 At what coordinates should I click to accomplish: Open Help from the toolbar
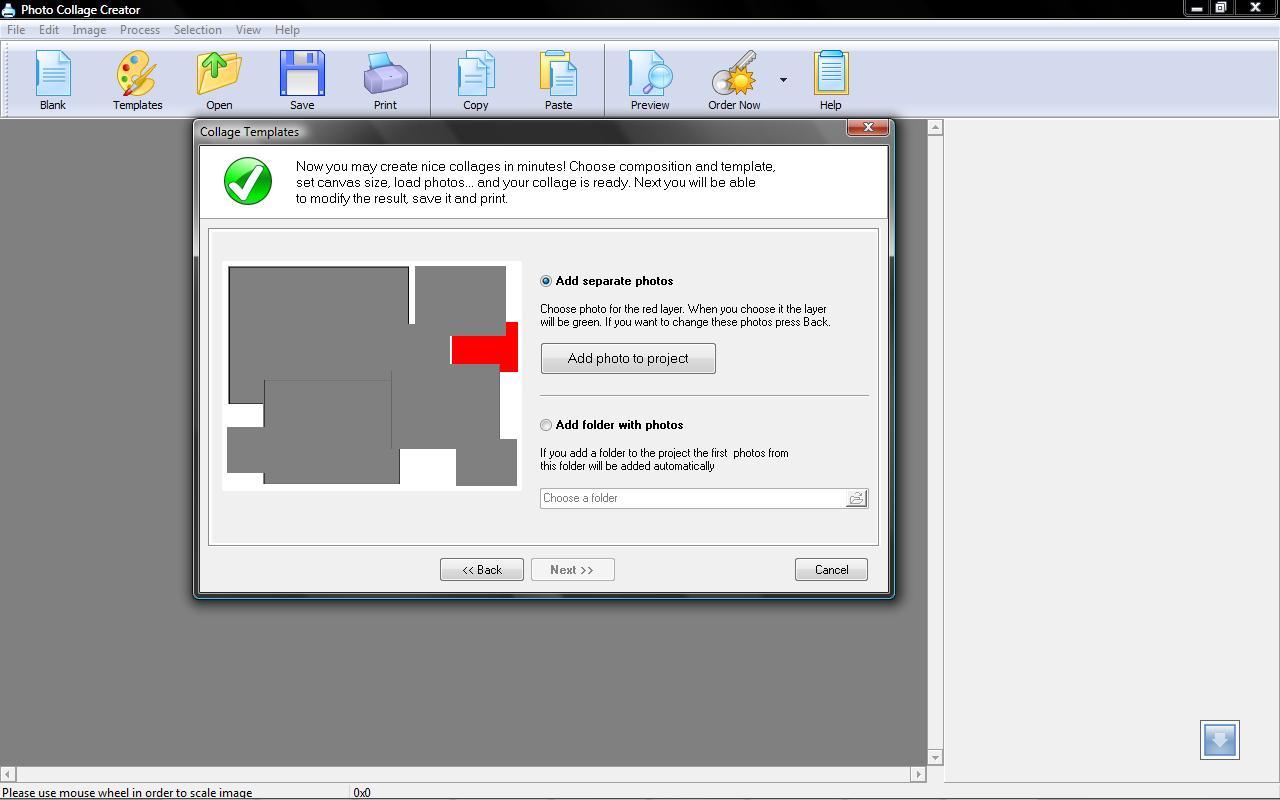click(830, 79)
